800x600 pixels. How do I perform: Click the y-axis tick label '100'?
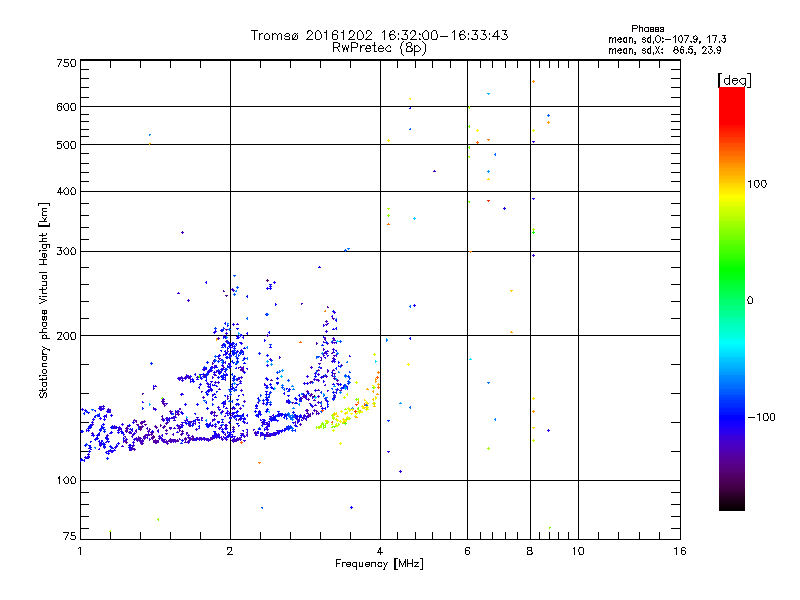[x=66, y=481]
